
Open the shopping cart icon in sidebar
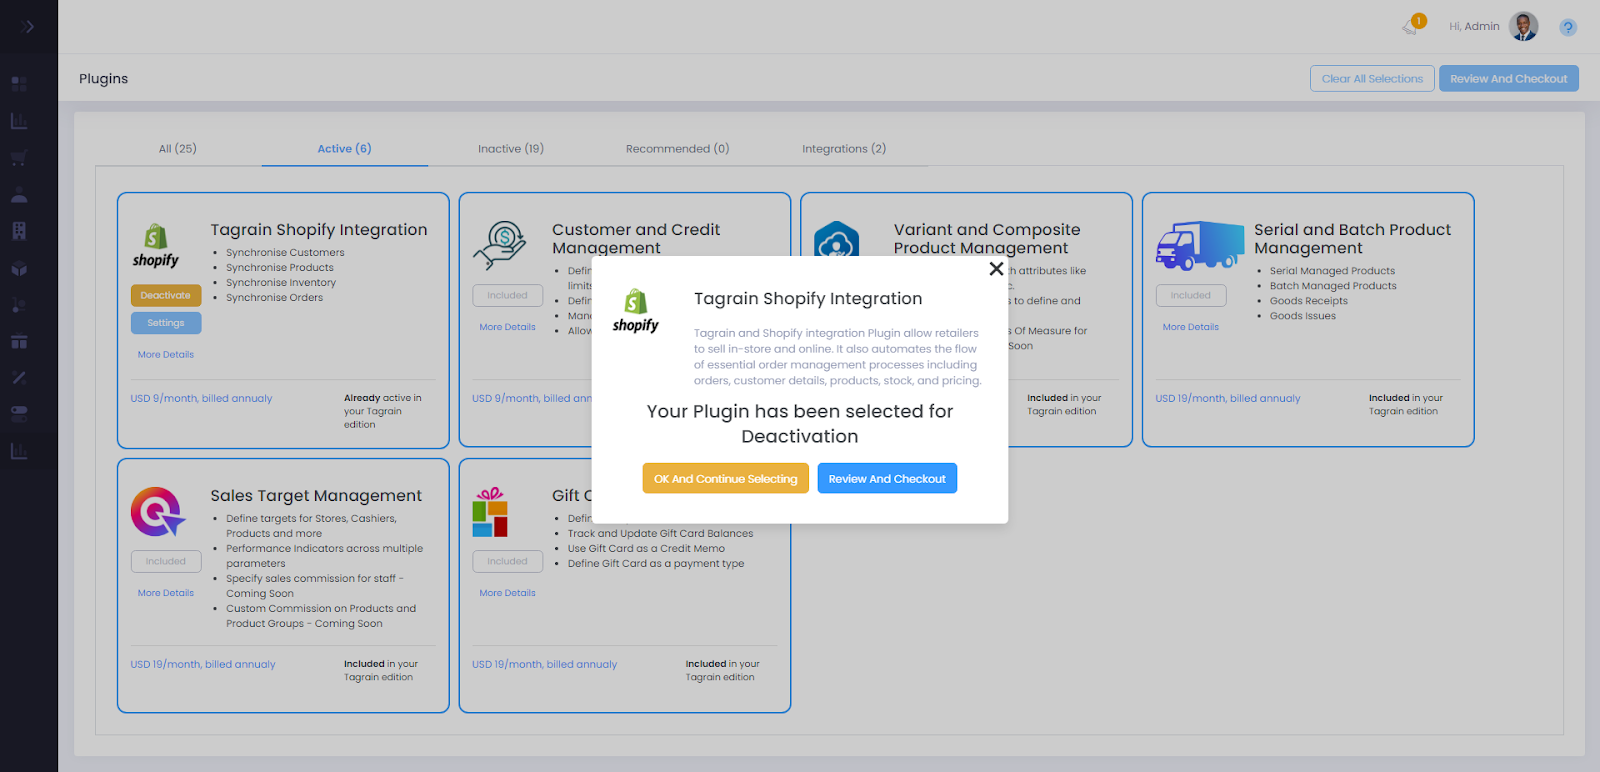19,158
